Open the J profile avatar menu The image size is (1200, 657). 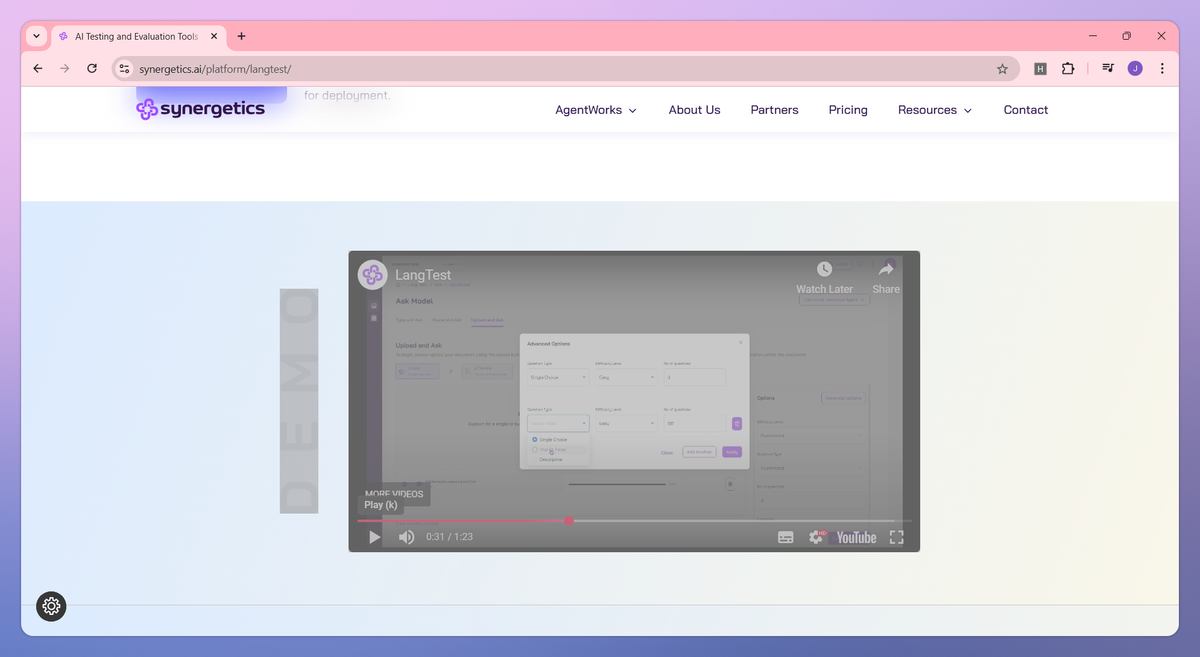(1135, 69)
